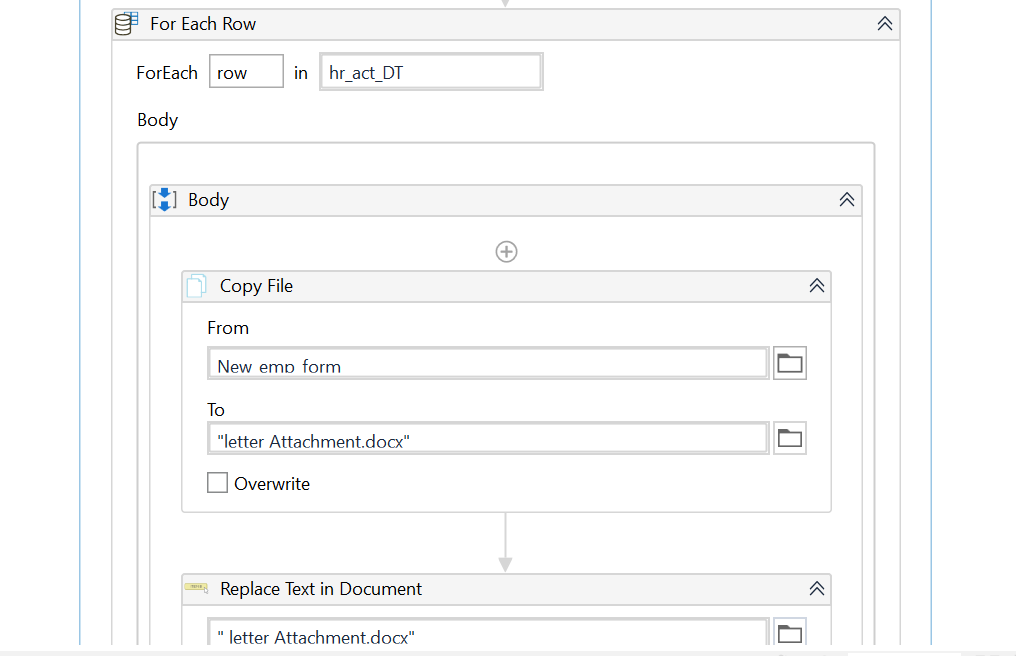1016x656 pixels.
Task: Collapse the Replace Text in Document activity
Action: click(x=817, y=589)
